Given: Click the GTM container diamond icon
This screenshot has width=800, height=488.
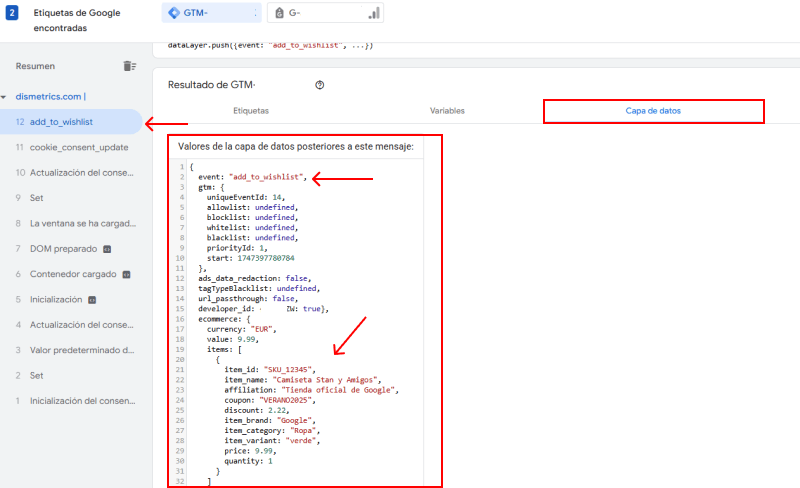Looking at the screenshot, I should point(174,13).
